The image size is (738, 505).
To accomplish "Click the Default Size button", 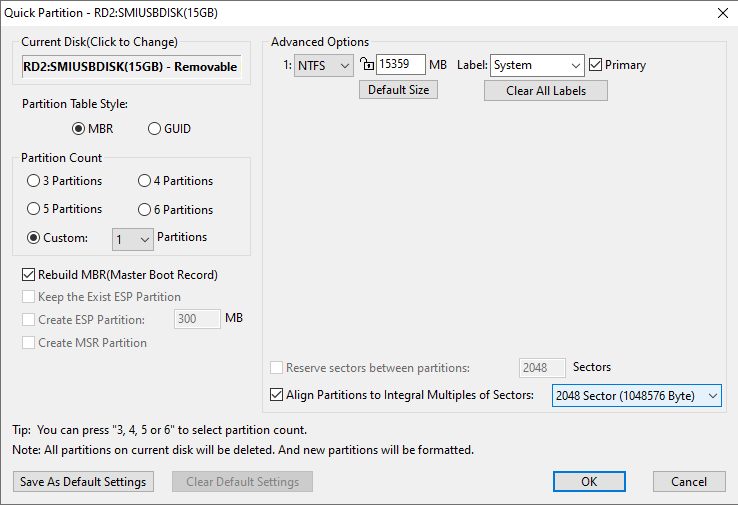I will coord(398,90).
